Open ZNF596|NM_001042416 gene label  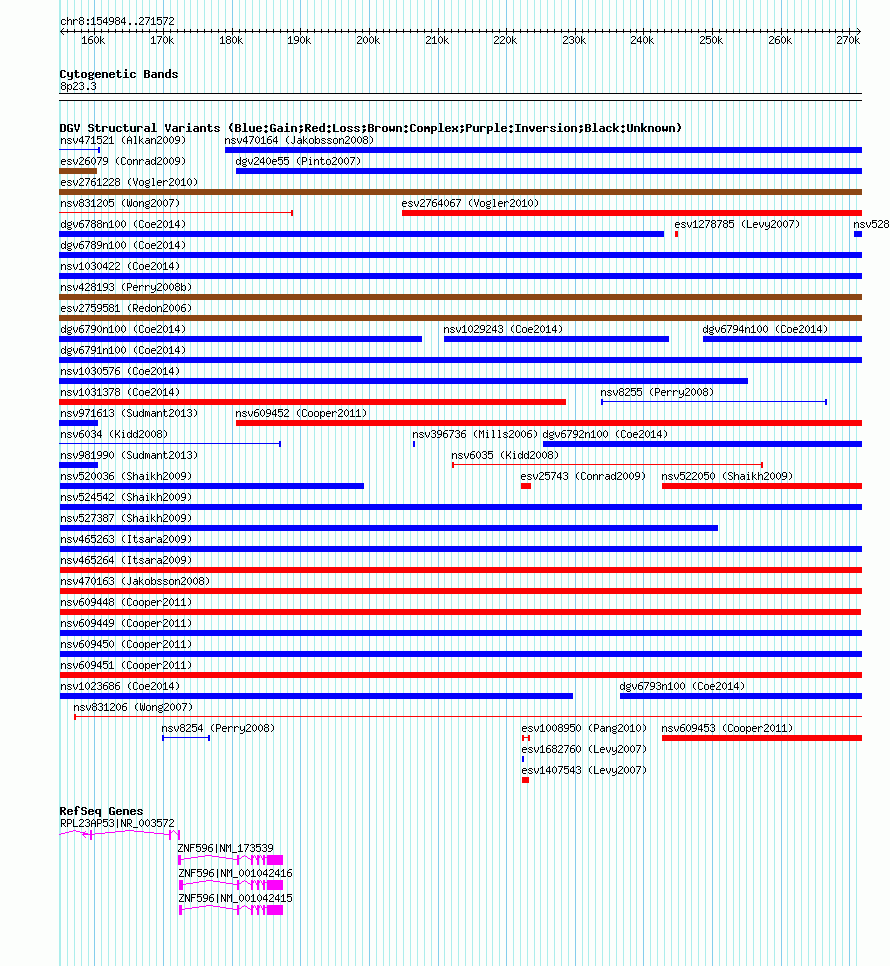click(235, 873)
